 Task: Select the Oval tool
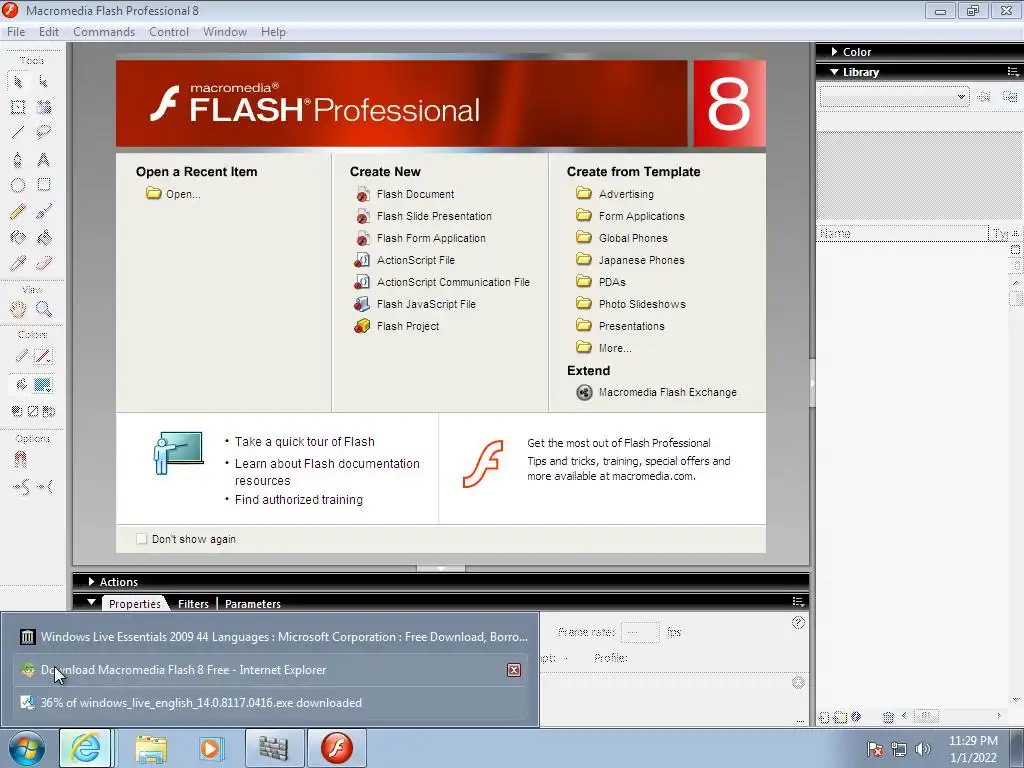click(18, 185)
